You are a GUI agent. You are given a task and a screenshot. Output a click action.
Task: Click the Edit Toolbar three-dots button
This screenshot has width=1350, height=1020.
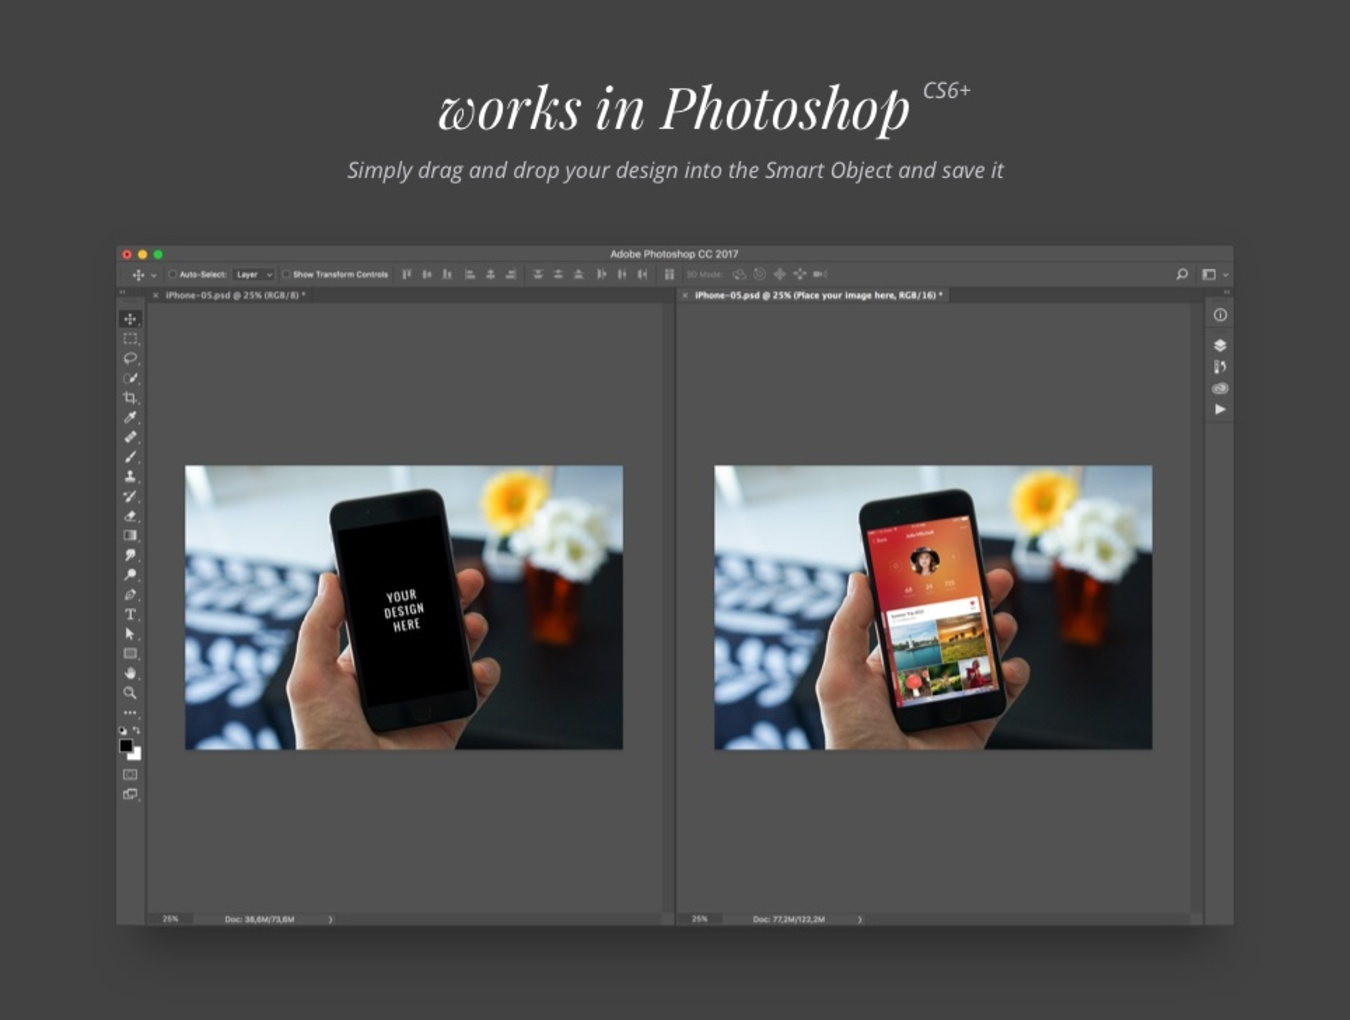pyautogui.click(x=130, y=713)
